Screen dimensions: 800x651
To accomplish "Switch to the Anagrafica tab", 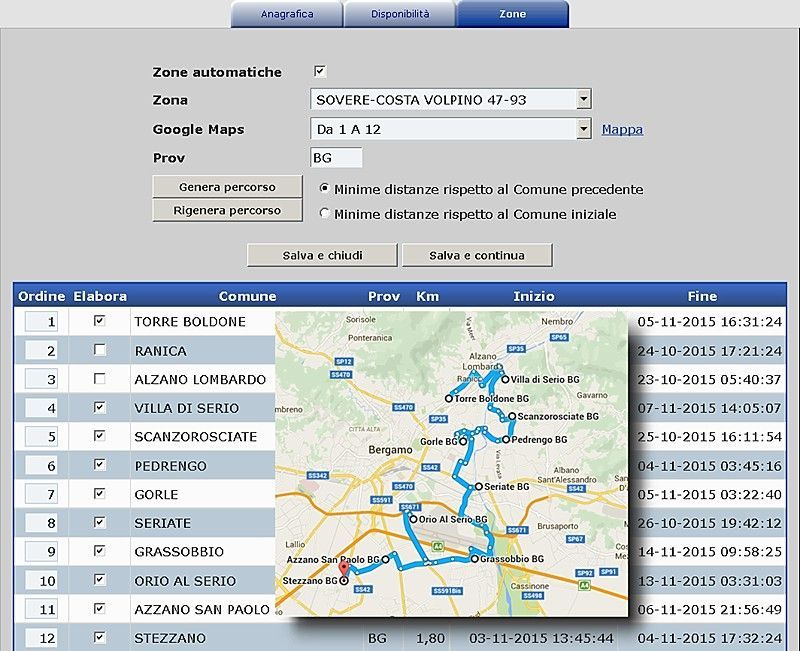I will coord(287,14).
